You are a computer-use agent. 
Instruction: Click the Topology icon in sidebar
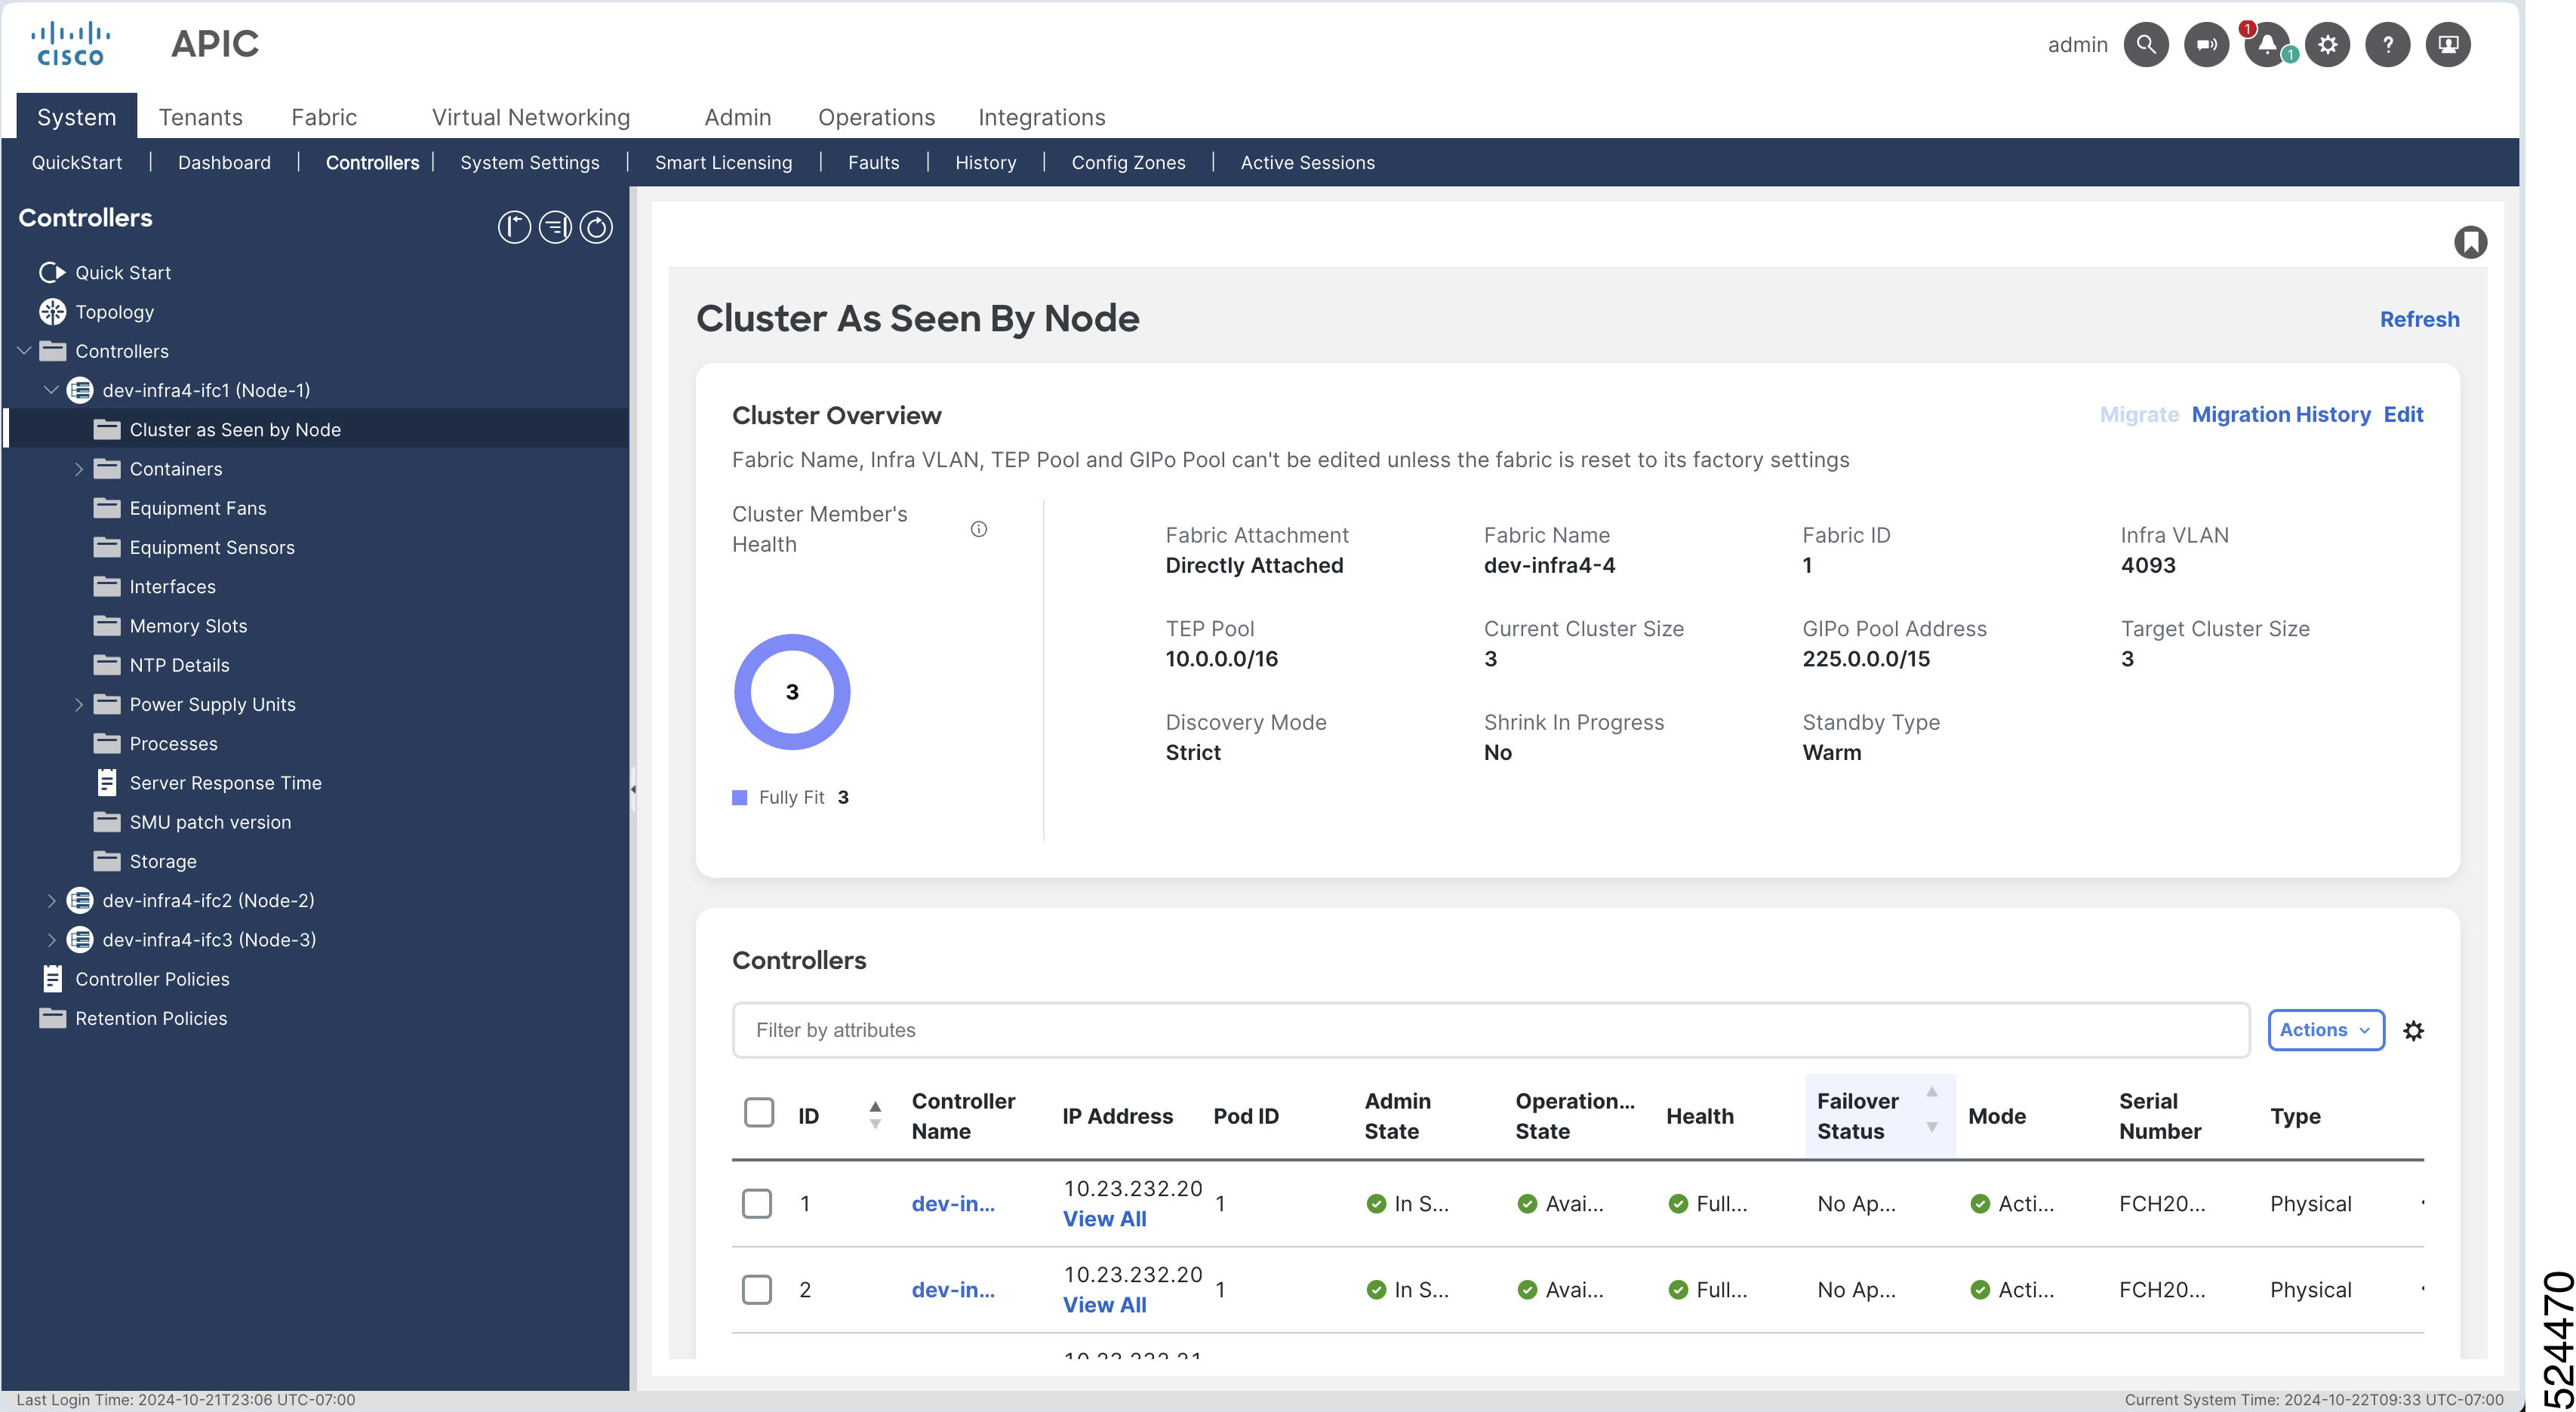[52, 312]
